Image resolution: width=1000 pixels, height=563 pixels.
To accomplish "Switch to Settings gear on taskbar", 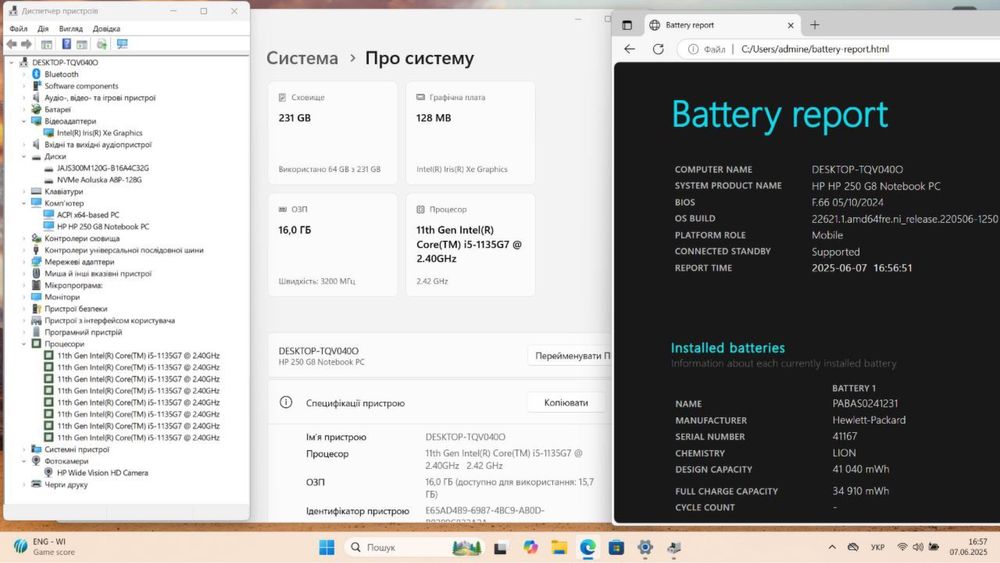I will point(645,547).
